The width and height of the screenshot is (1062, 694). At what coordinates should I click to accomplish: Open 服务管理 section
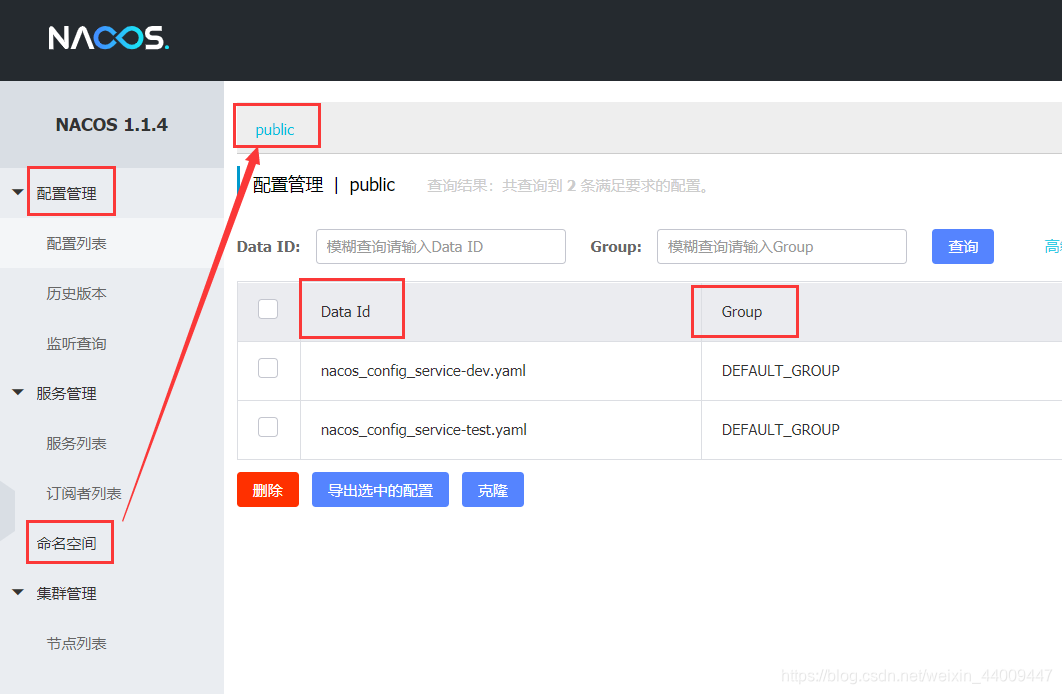click(x=66, y=393)
